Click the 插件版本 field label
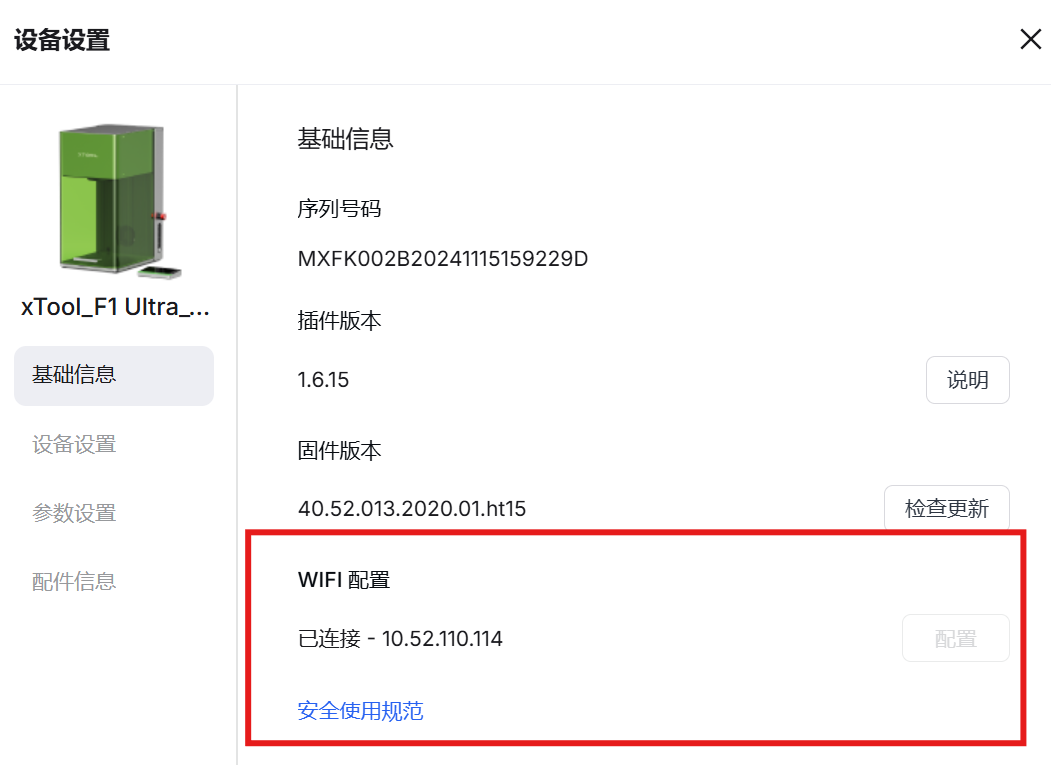The width and height of the screenshot is (1051, 765). 340,320
